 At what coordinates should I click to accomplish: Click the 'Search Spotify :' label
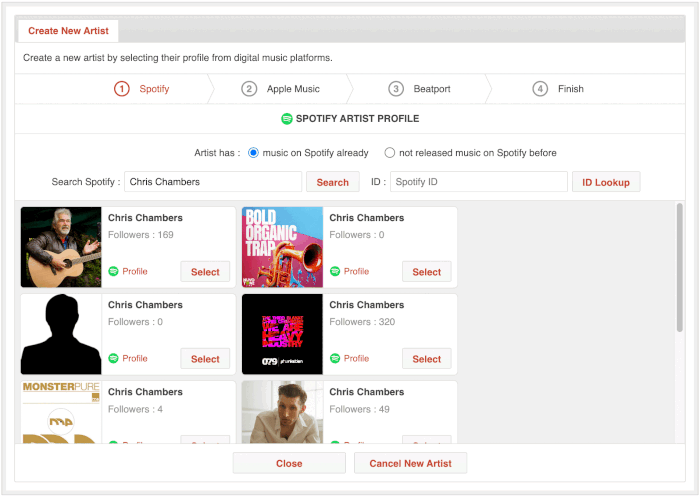pyautogui.click(x=86, y=182)
